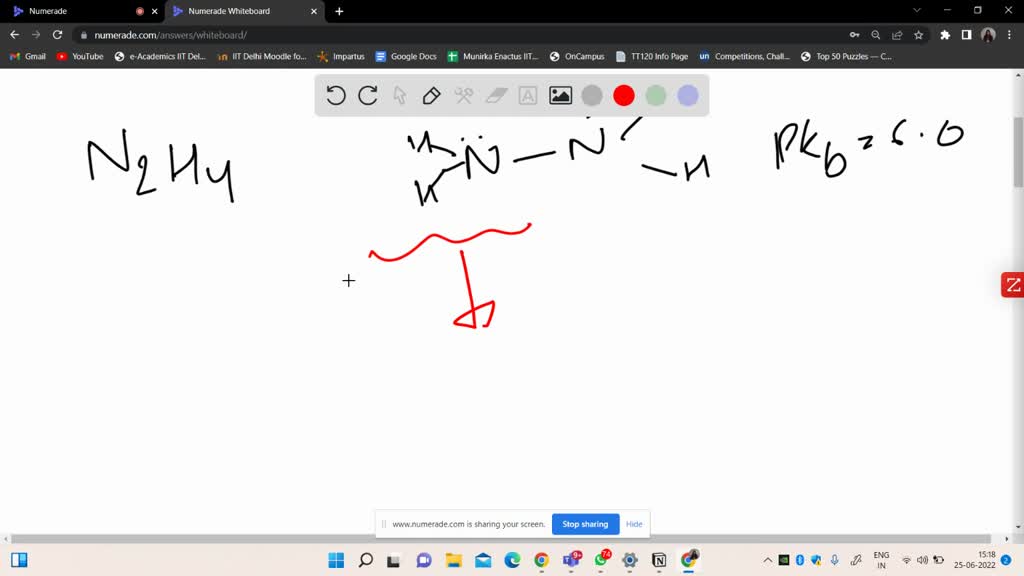
Task: Pick the gray pen color
Action: (592, 95)
